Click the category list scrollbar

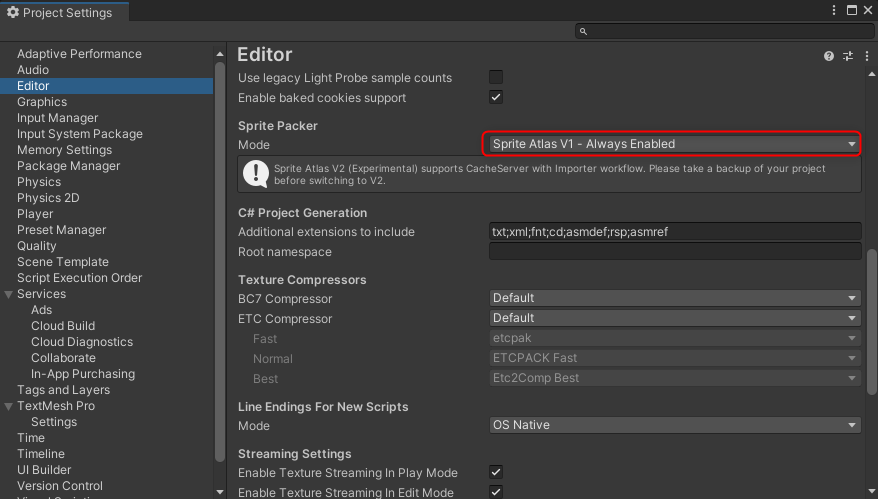tap(220, 260)
